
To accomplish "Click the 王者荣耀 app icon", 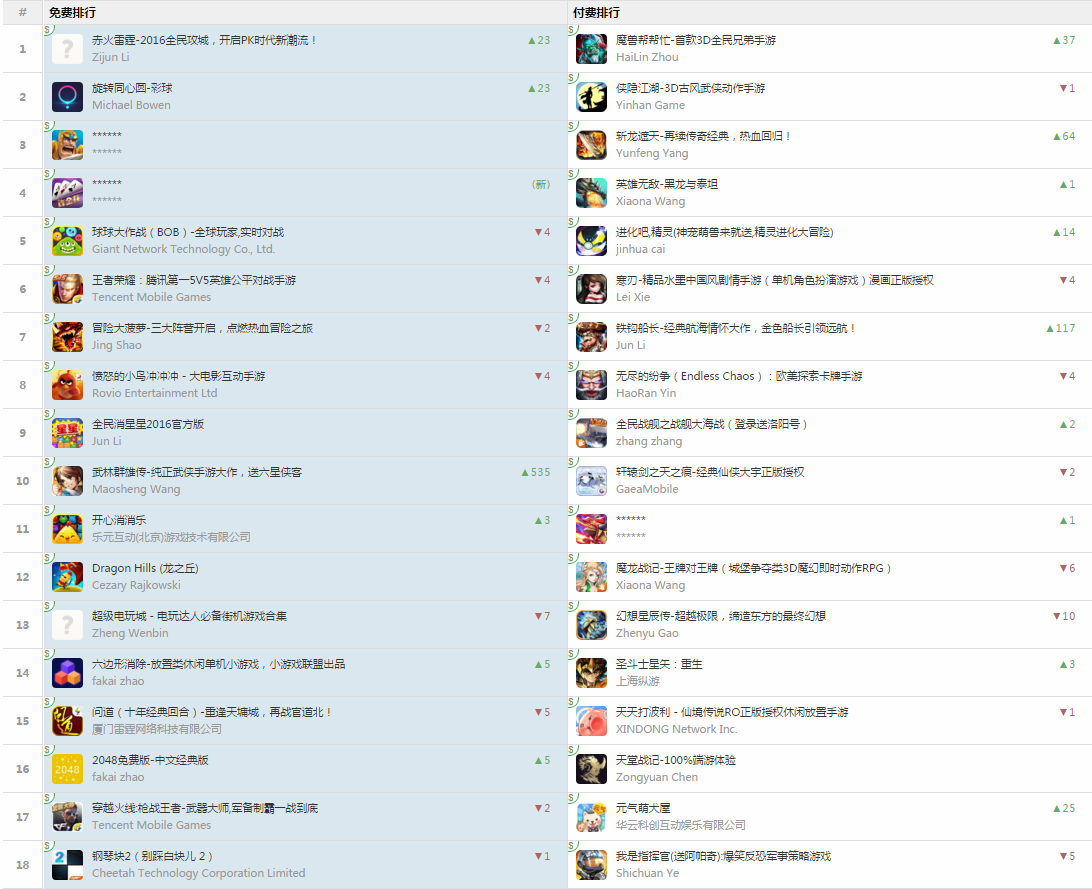I will click(x=68, y=289).
